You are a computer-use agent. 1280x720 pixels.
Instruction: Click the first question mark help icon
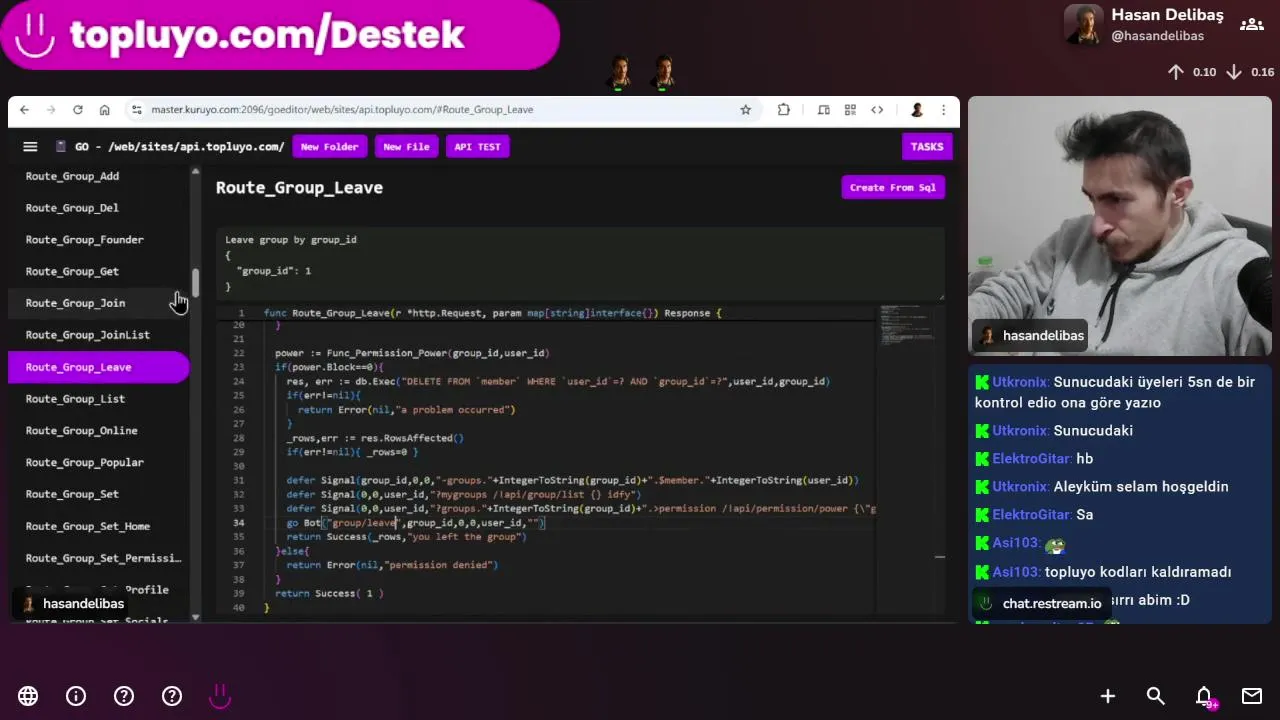click(x=124, y=696)
